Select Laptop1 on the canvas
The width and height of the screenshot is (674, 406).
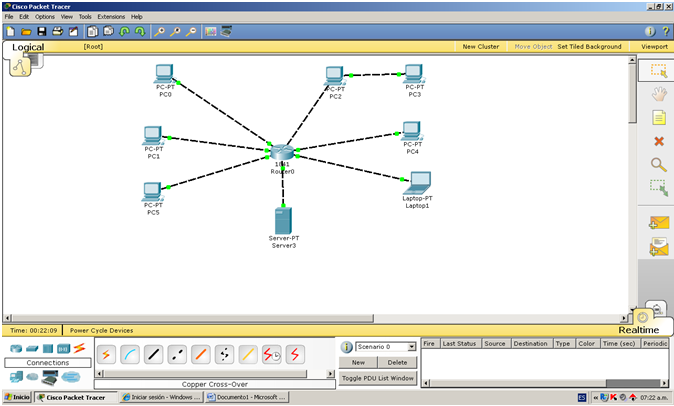tap(417, 183)
